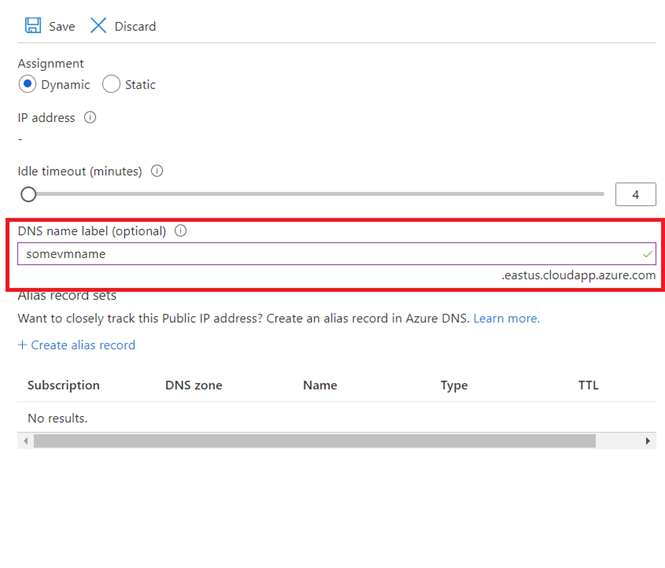Click the horizontal scrollbar thumb
665x568 pixels.
pos(315,441)
